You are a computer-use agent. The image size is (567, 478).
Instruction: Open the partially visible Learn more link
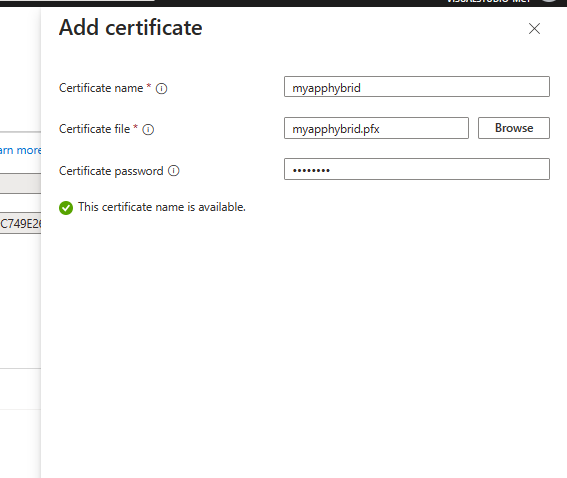pos(21,150)
